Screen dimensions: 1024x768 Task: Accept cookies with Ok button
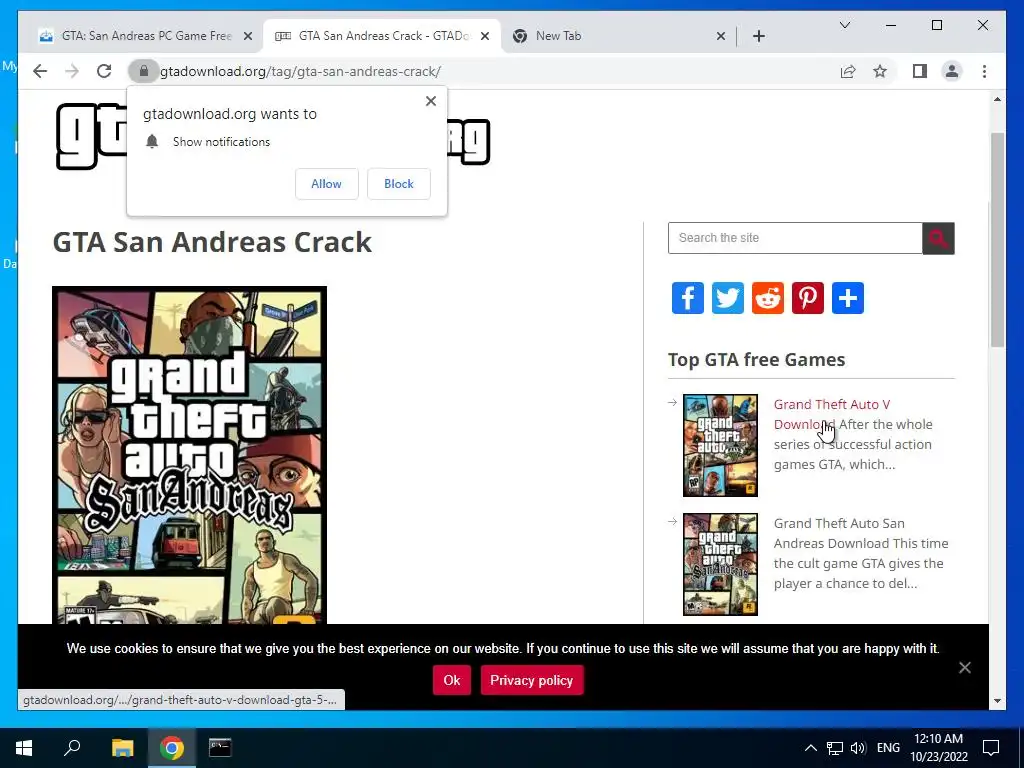coord(452,680)
